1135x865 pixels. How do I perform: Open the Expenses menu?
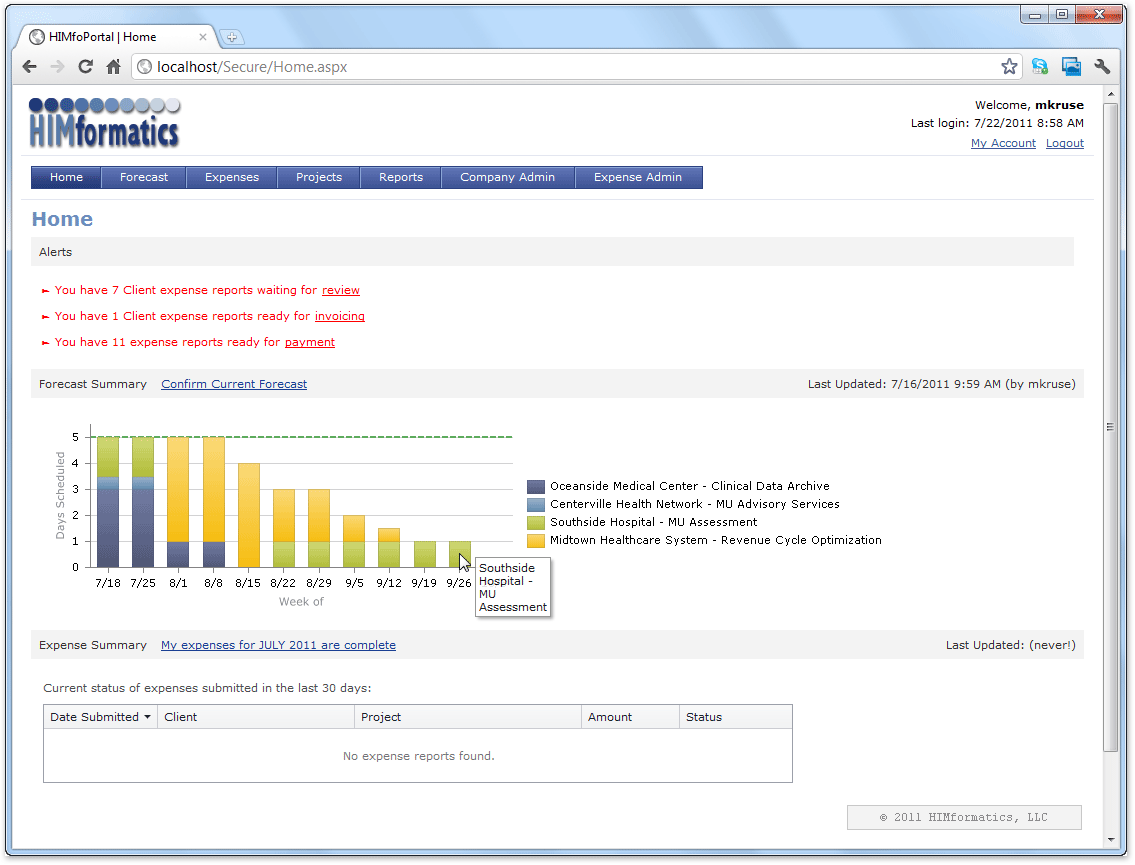[232, 177]
